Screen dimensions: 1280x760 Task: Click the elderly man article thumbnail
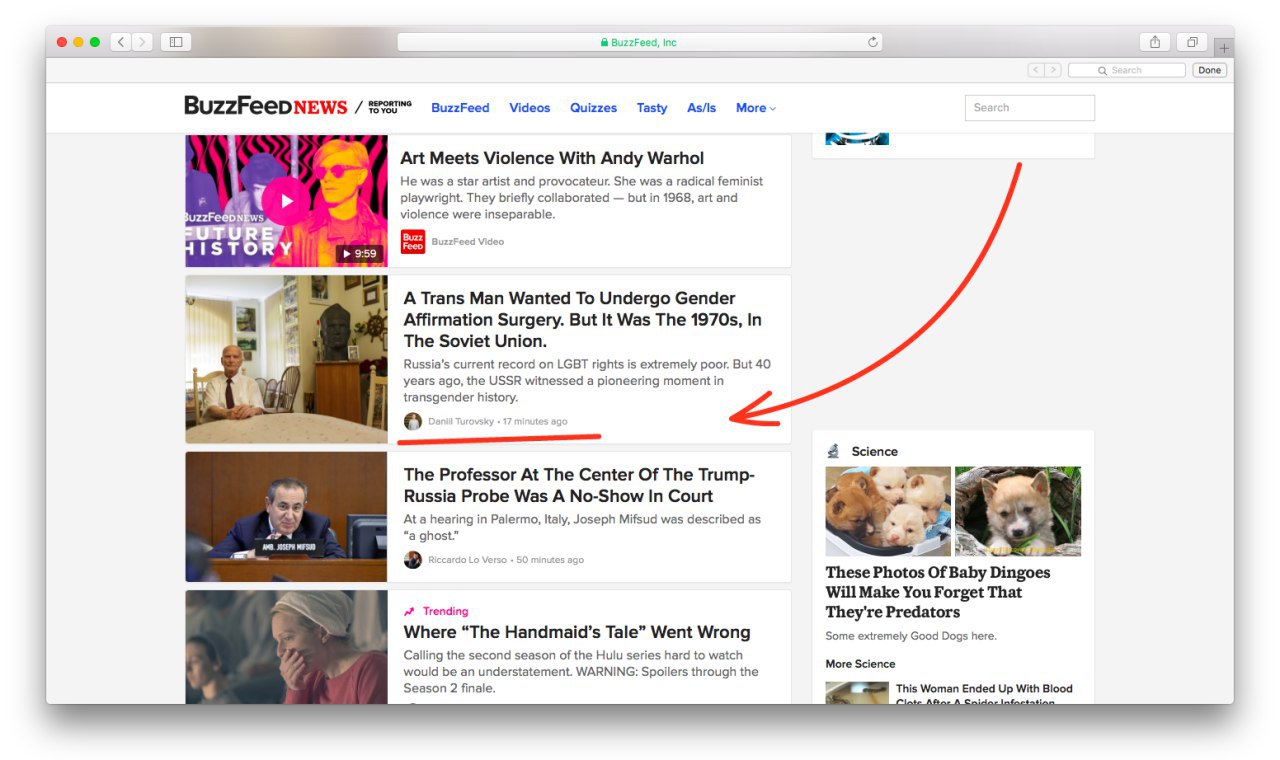(x=286, y=359)
